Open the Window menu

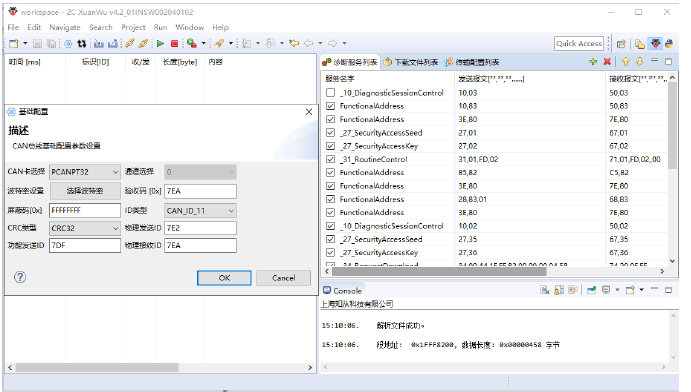(x=189, y=27)
